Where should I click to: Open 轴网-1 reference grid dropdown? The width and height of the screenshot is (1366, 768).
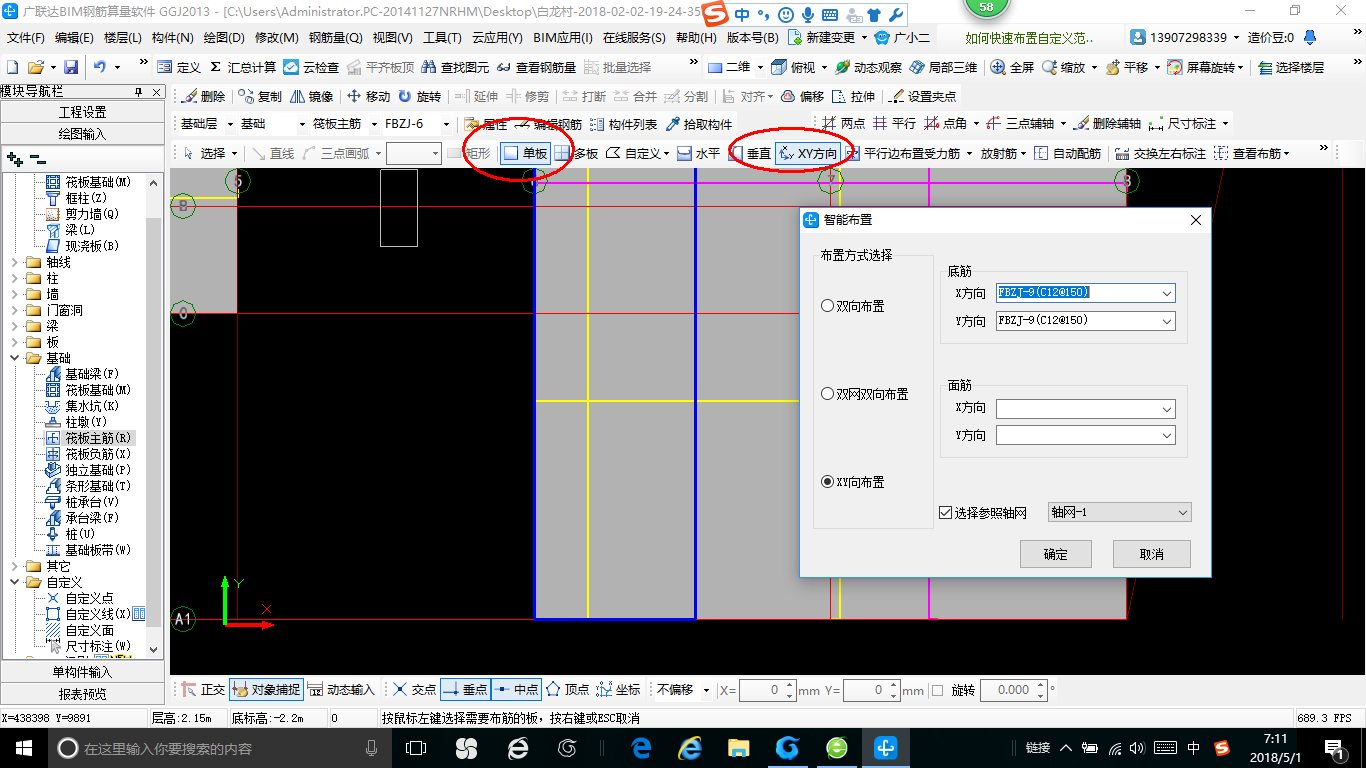[x=1183, y=512]
